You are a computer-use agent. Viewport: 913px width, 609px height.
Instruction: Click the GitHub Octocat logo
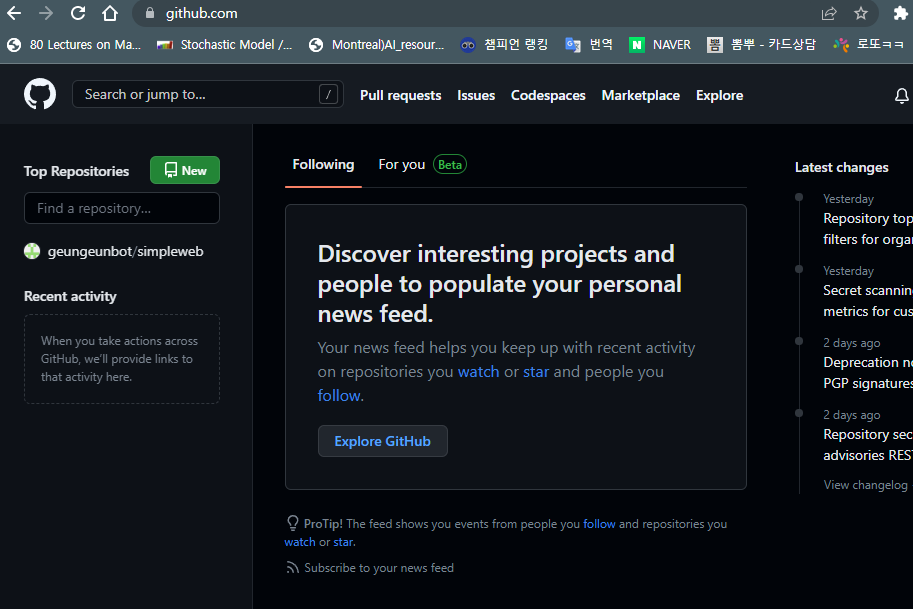(40, 94)
